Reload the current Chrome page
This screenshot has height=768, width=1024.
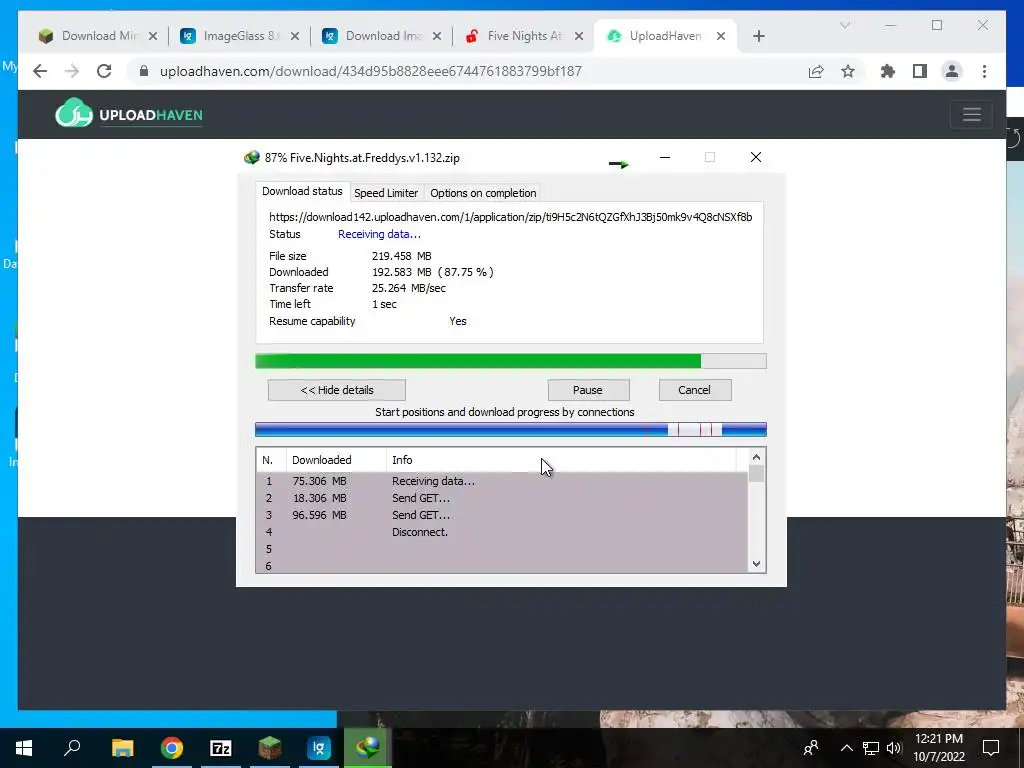104,71
